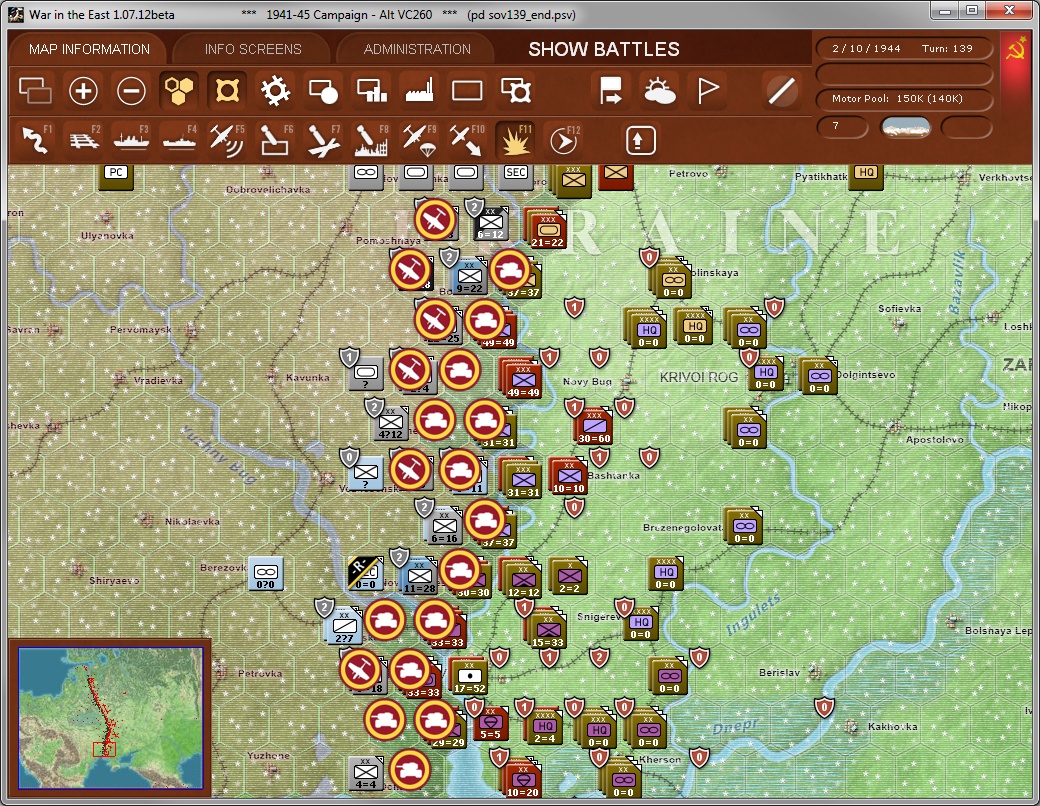Toggle the hex grid honeycomb button

(179, 91)
